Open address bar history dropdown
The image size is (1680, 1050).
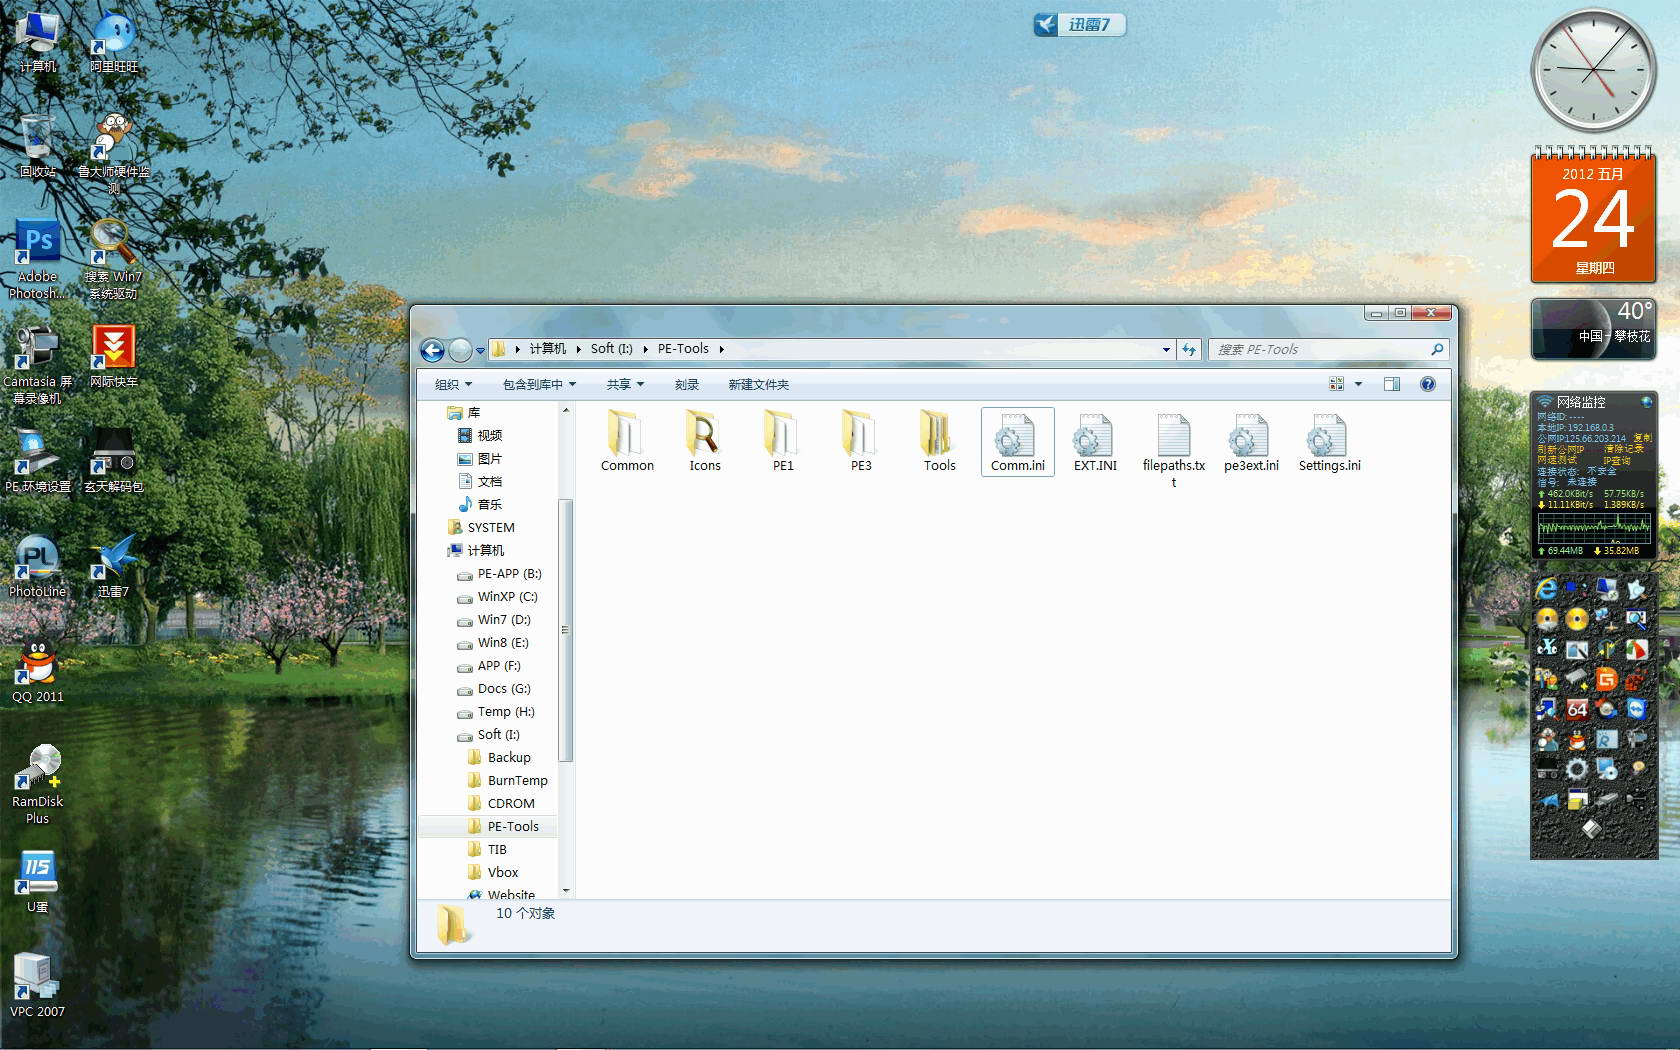pos(1166,349)
